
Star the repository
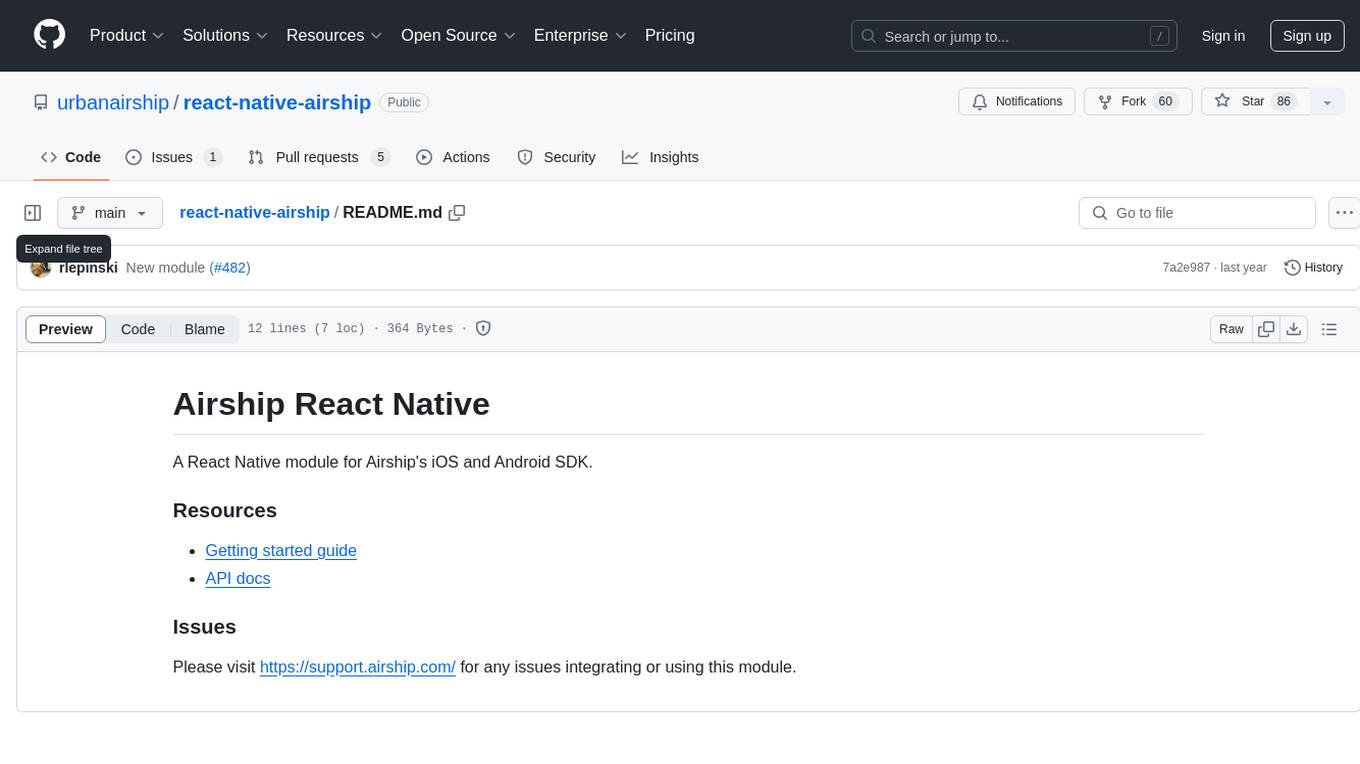1255,102
